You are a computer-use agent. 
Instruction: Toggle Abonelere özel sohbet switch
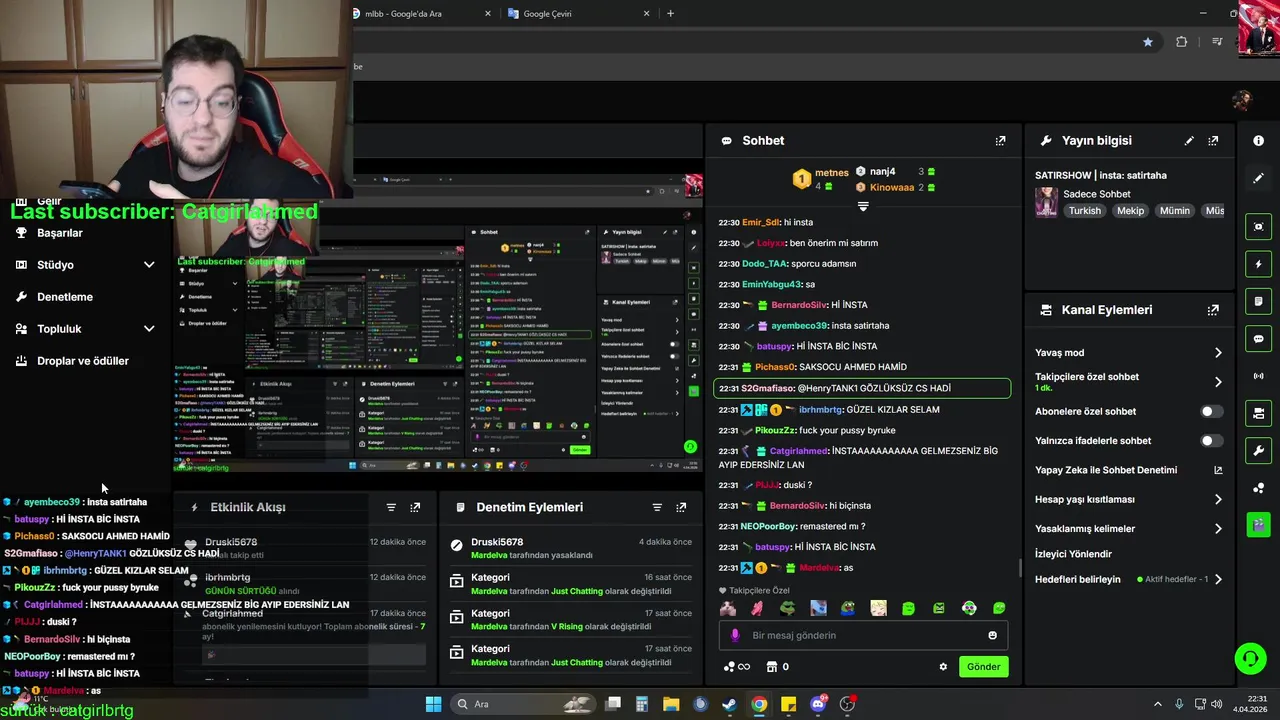tap(1211, 411)
